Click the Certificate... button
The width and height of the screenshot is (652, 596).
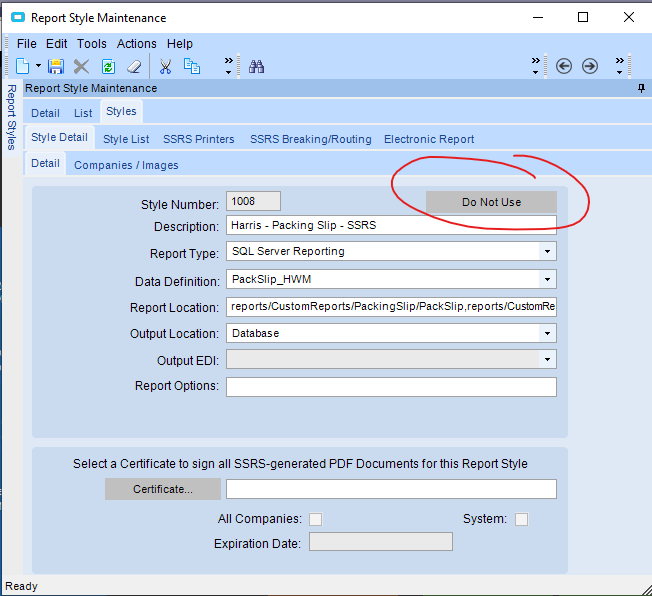[x=163, y=489]
